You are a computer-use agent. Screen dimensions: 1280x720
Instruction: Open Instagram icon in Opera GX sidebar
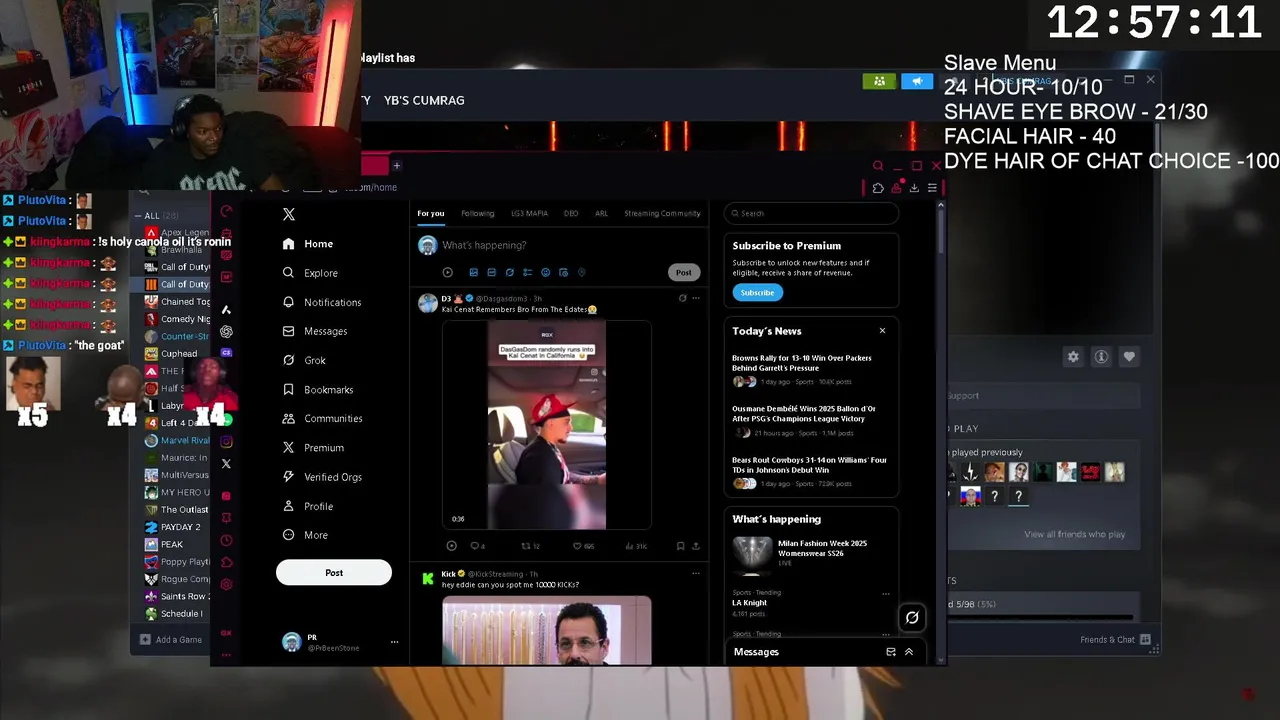click(227, 441)
